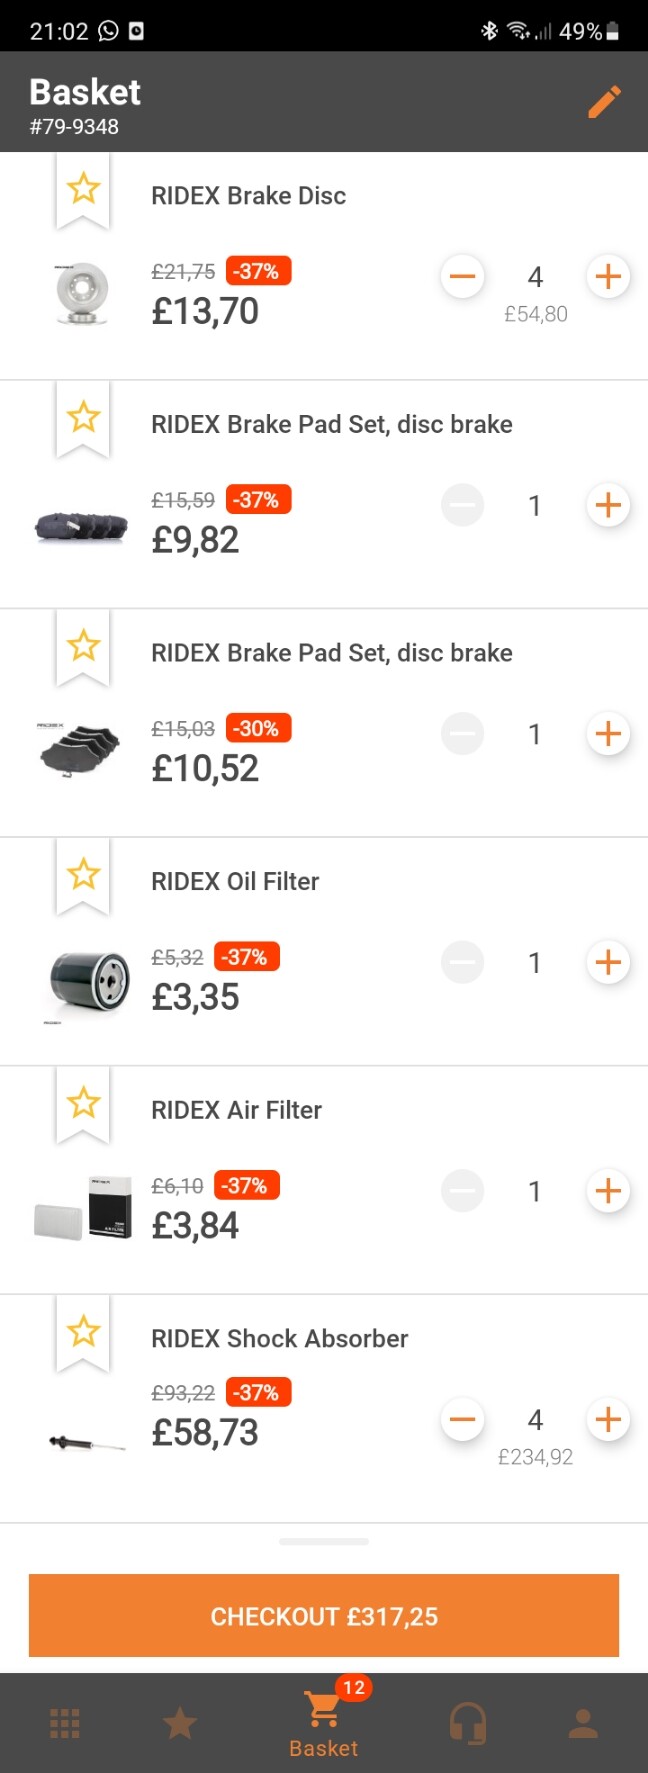Tap the WhatsApp icon in the status bar
This screenshot has width=648, height=1773.
pos(108,31)
